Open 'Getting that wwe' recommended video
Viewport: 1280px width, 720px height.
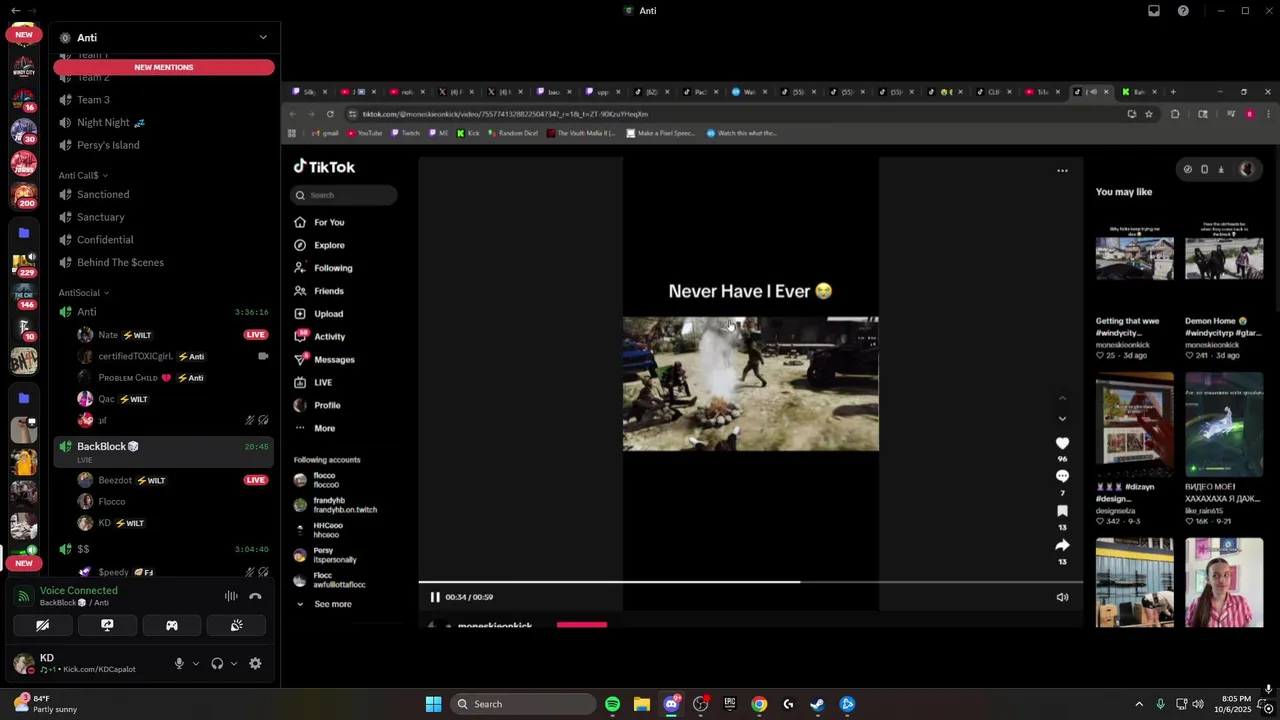tap(1134, 290)
